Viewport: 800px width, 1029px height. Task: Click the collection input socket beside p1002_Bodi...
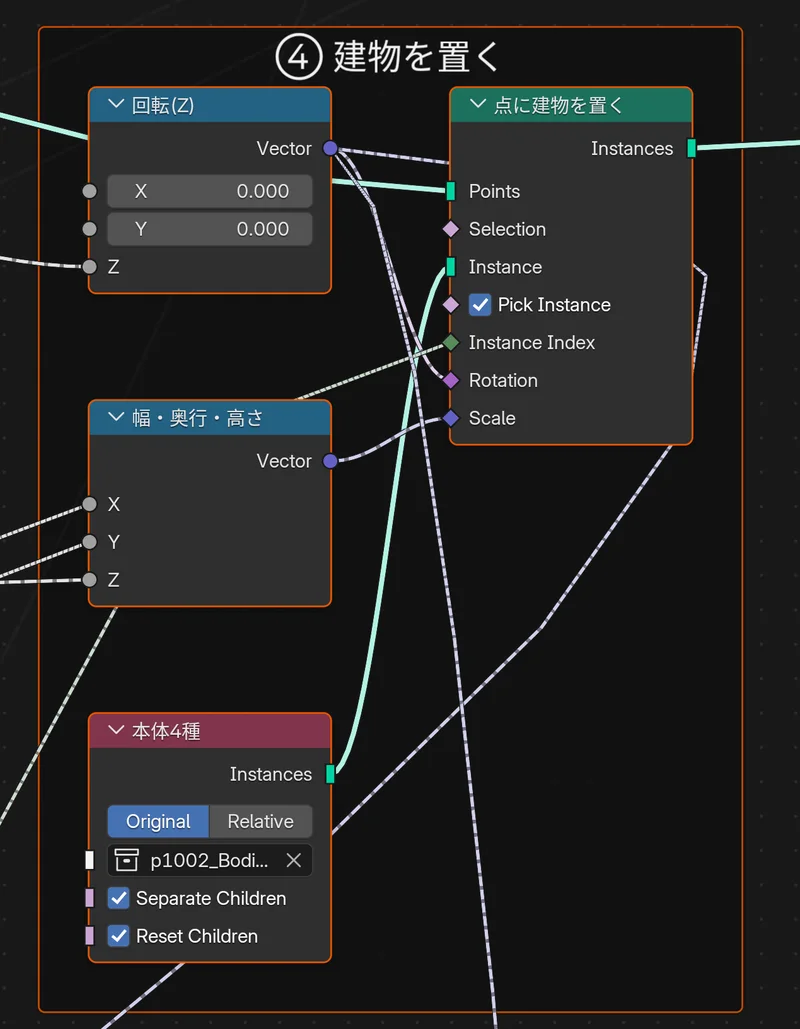coord(89,860)
